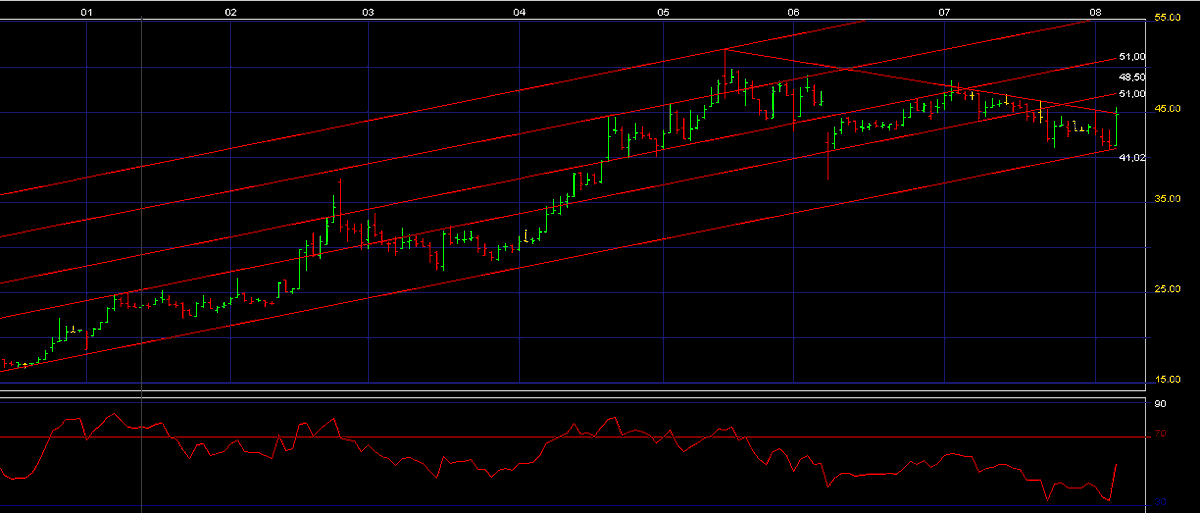Click the 90 level on oscillator scale

click(1160, 404)
